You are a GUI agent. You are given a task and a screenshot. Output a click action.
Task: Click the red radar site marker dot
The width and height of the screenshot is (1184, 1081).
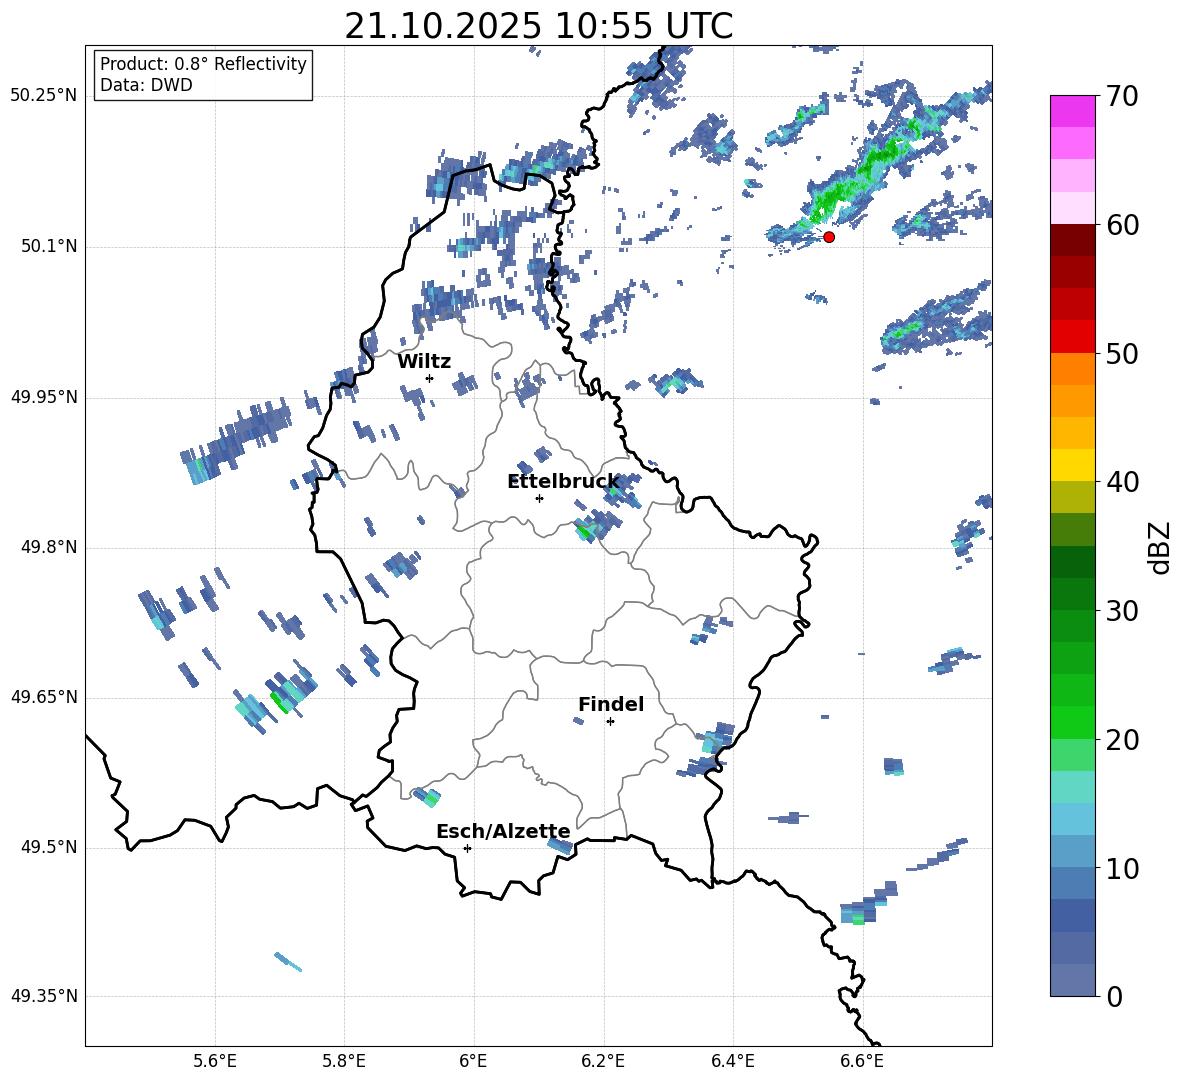(x=829, y=237)
